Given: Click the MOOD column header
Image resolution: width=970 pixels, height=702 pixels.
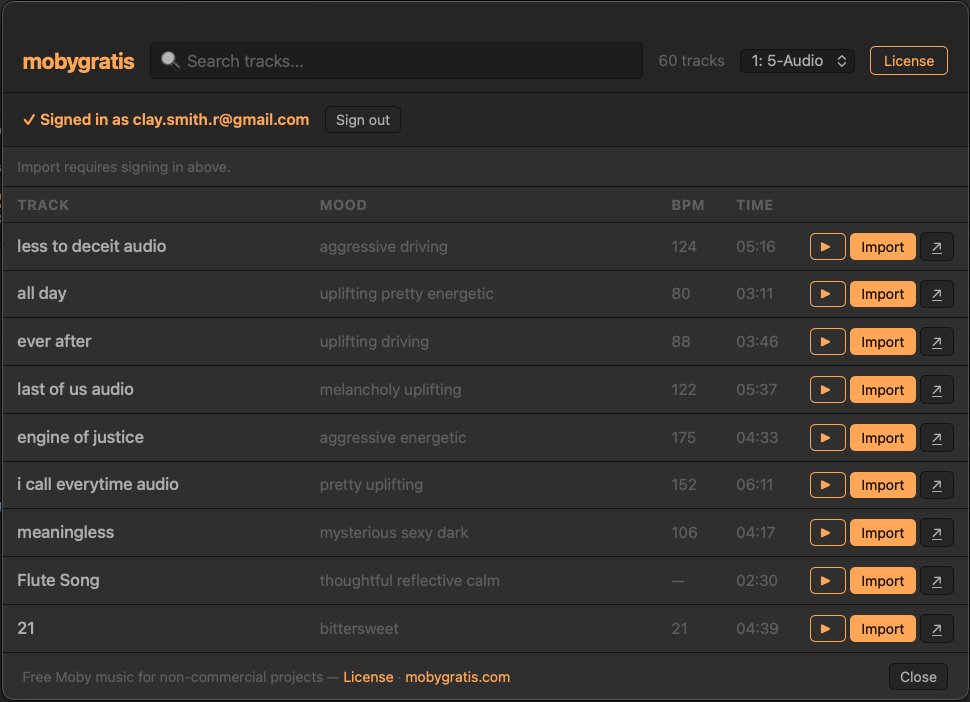Looking at the screenshot, I should (x=343, y=205).
